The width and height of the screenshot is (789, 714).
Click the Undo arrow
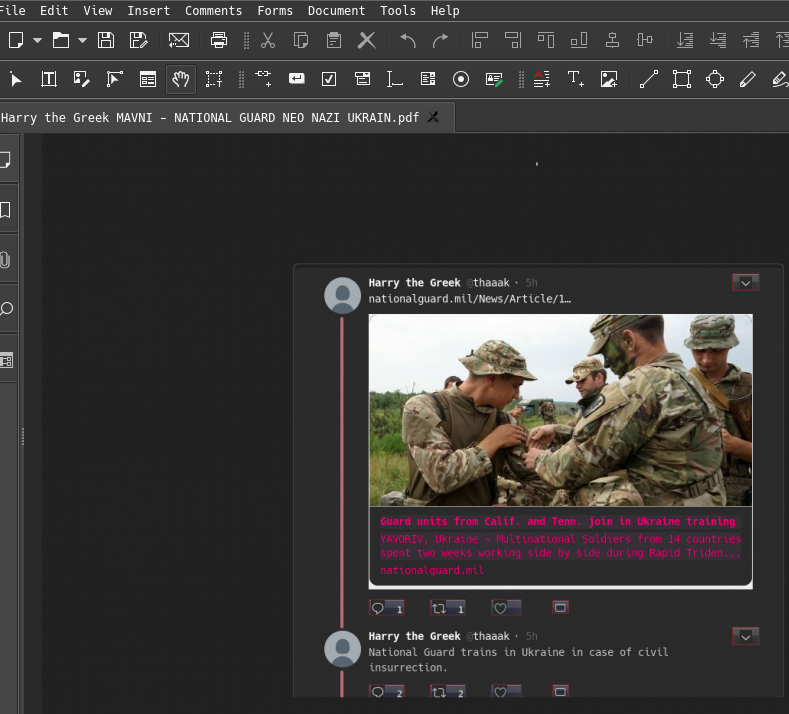[x=408, y=40]
